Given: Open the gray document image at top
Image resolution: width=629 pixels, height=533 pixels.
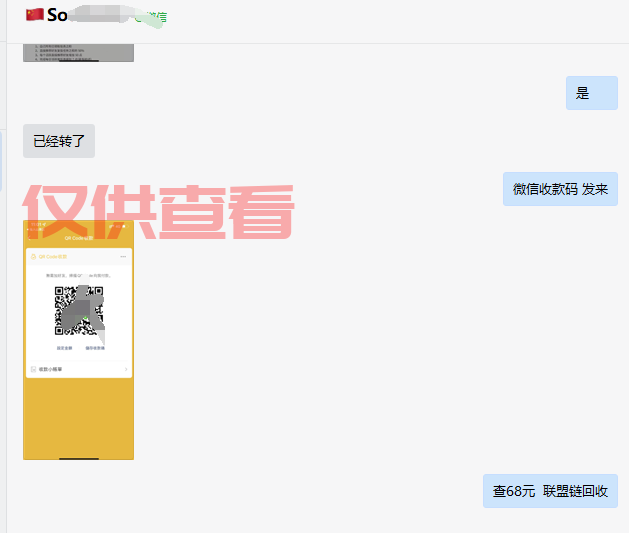Looking at the screenshot, I should coord(78,52).
